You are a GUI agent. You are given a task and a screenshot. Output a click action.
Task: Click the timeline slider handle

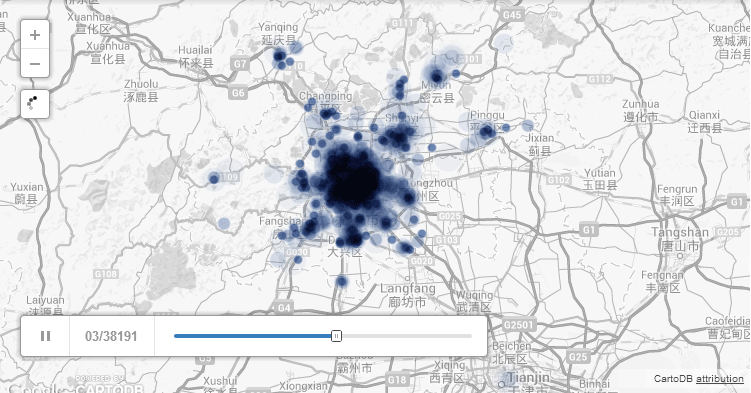click(x=337, y=336)
